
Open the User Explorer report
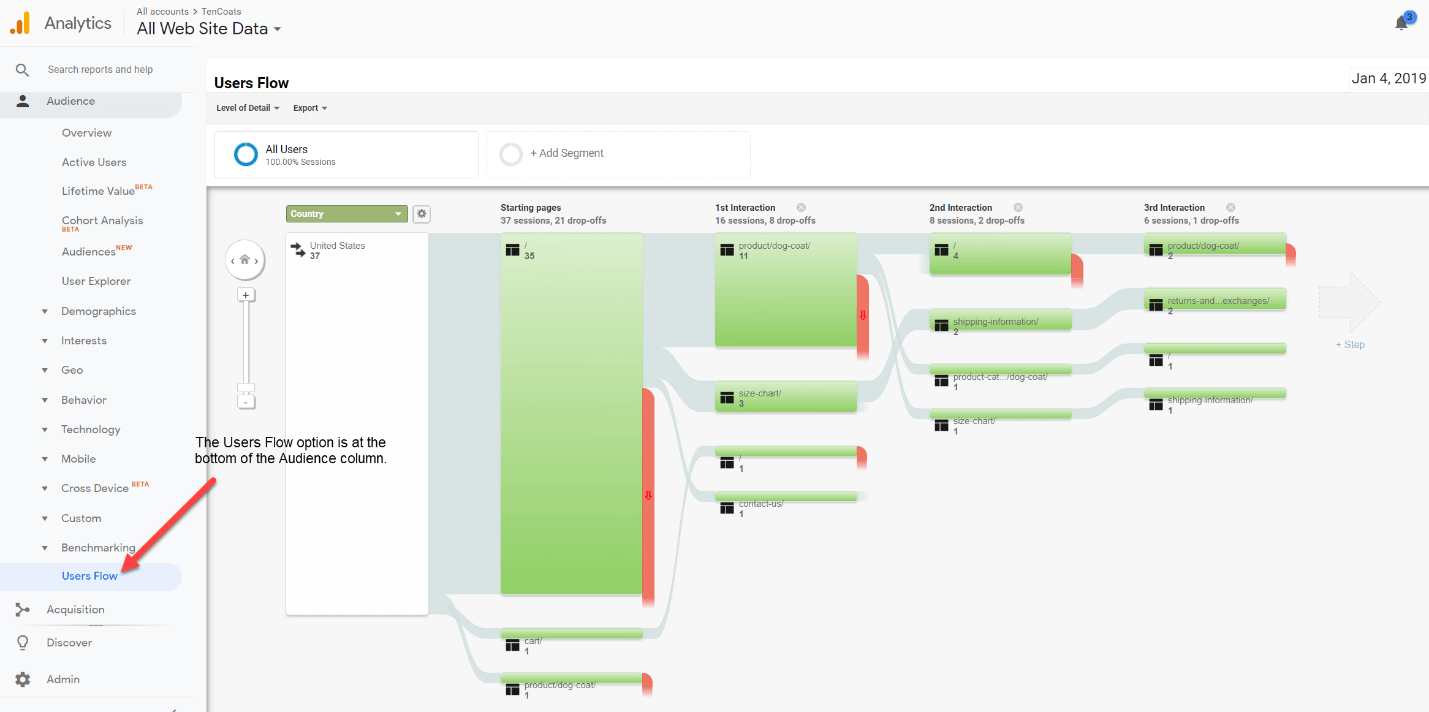pos(96,281)
